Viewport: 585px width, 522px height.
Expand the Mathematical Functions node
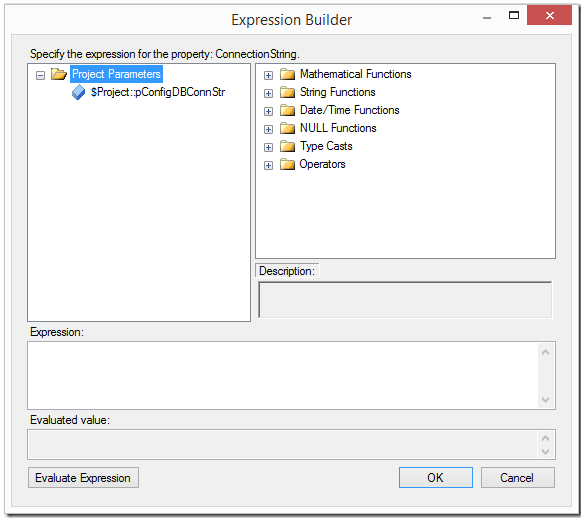[x=268, y=75]
